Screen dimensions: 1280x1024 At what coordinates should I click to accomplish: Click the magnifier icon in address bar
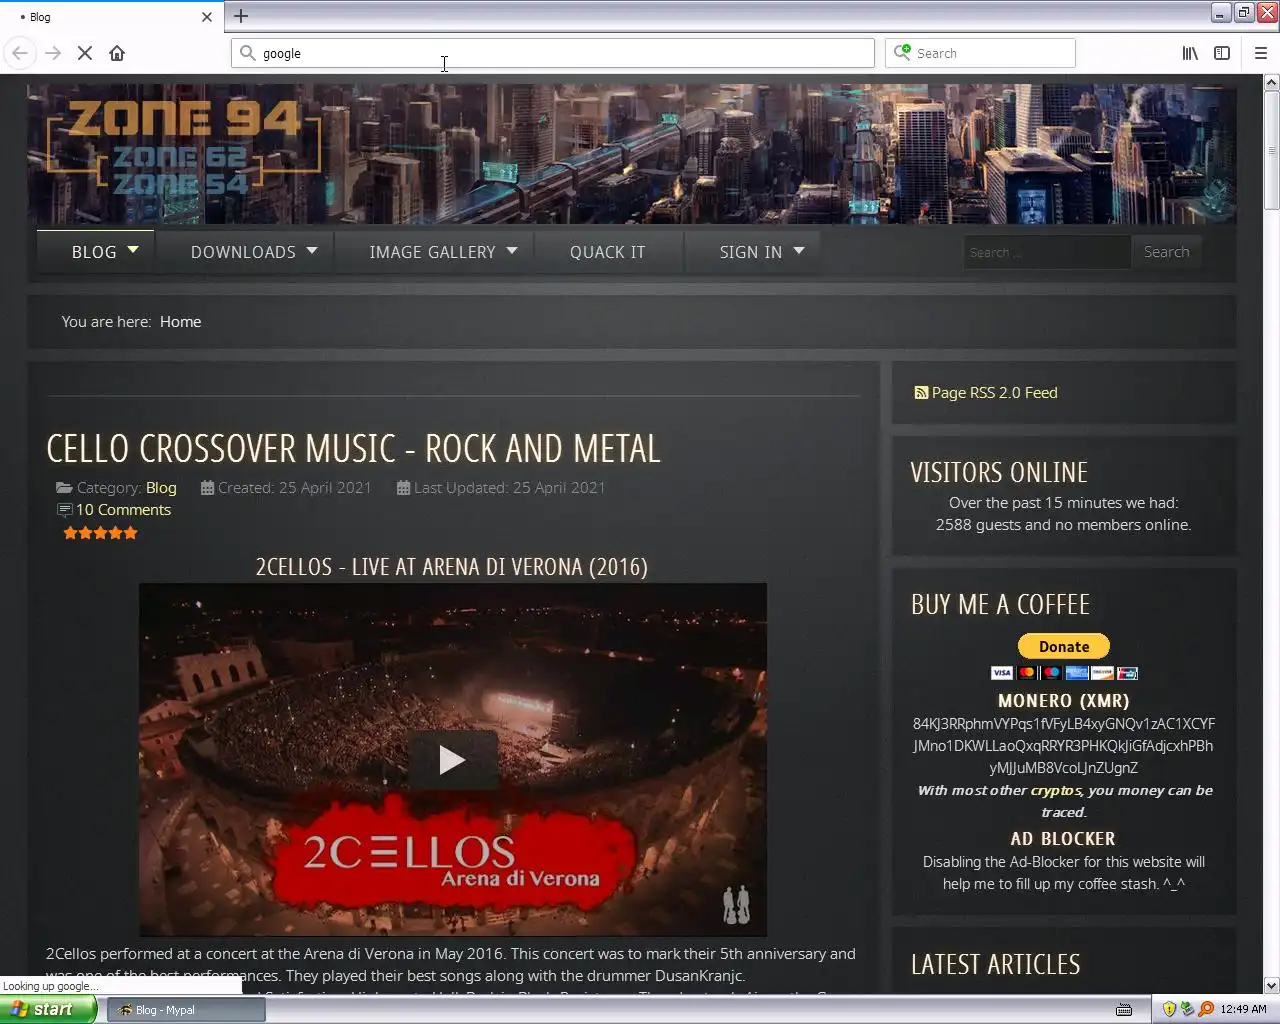(247, 53)
